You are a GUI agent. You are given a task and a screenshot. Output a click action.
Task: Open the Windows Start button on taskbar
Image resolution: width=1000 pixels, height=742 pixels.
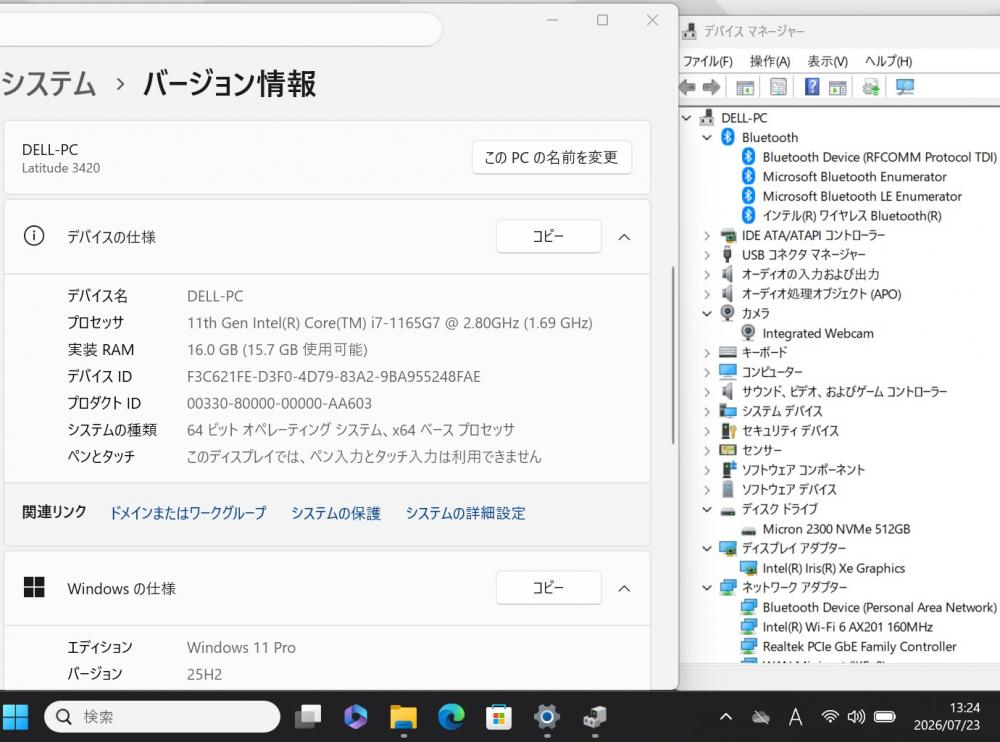15,716
